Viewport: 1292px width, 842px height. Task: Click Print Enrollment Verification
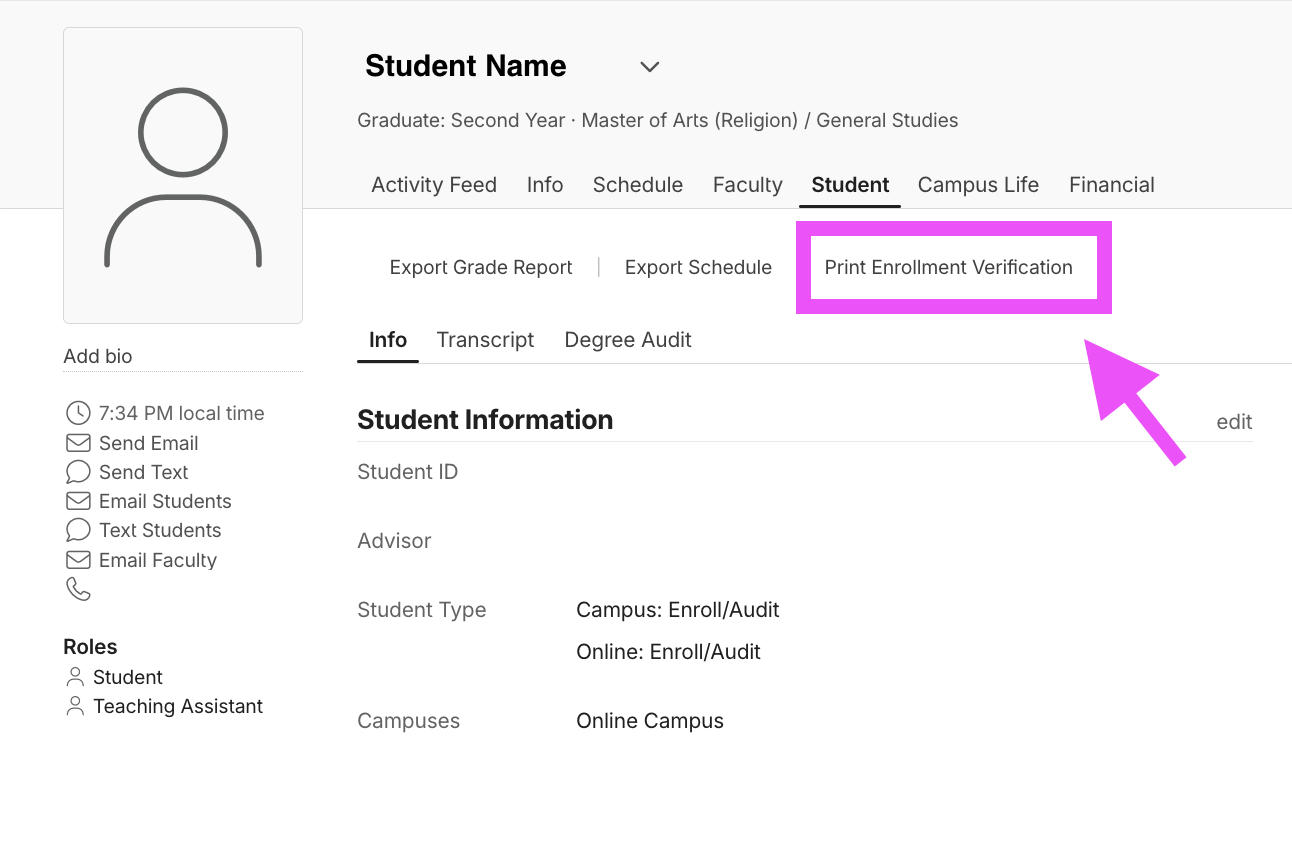[949, 267]
